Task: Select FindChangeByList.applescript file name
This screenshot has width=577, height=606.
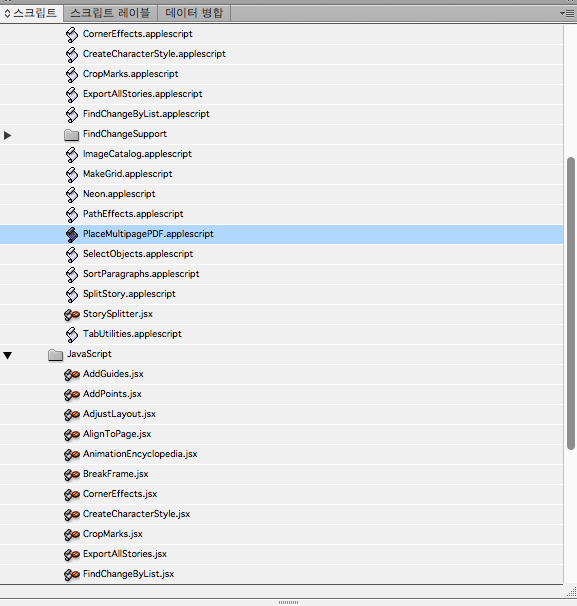Action: tap(146, 114)
